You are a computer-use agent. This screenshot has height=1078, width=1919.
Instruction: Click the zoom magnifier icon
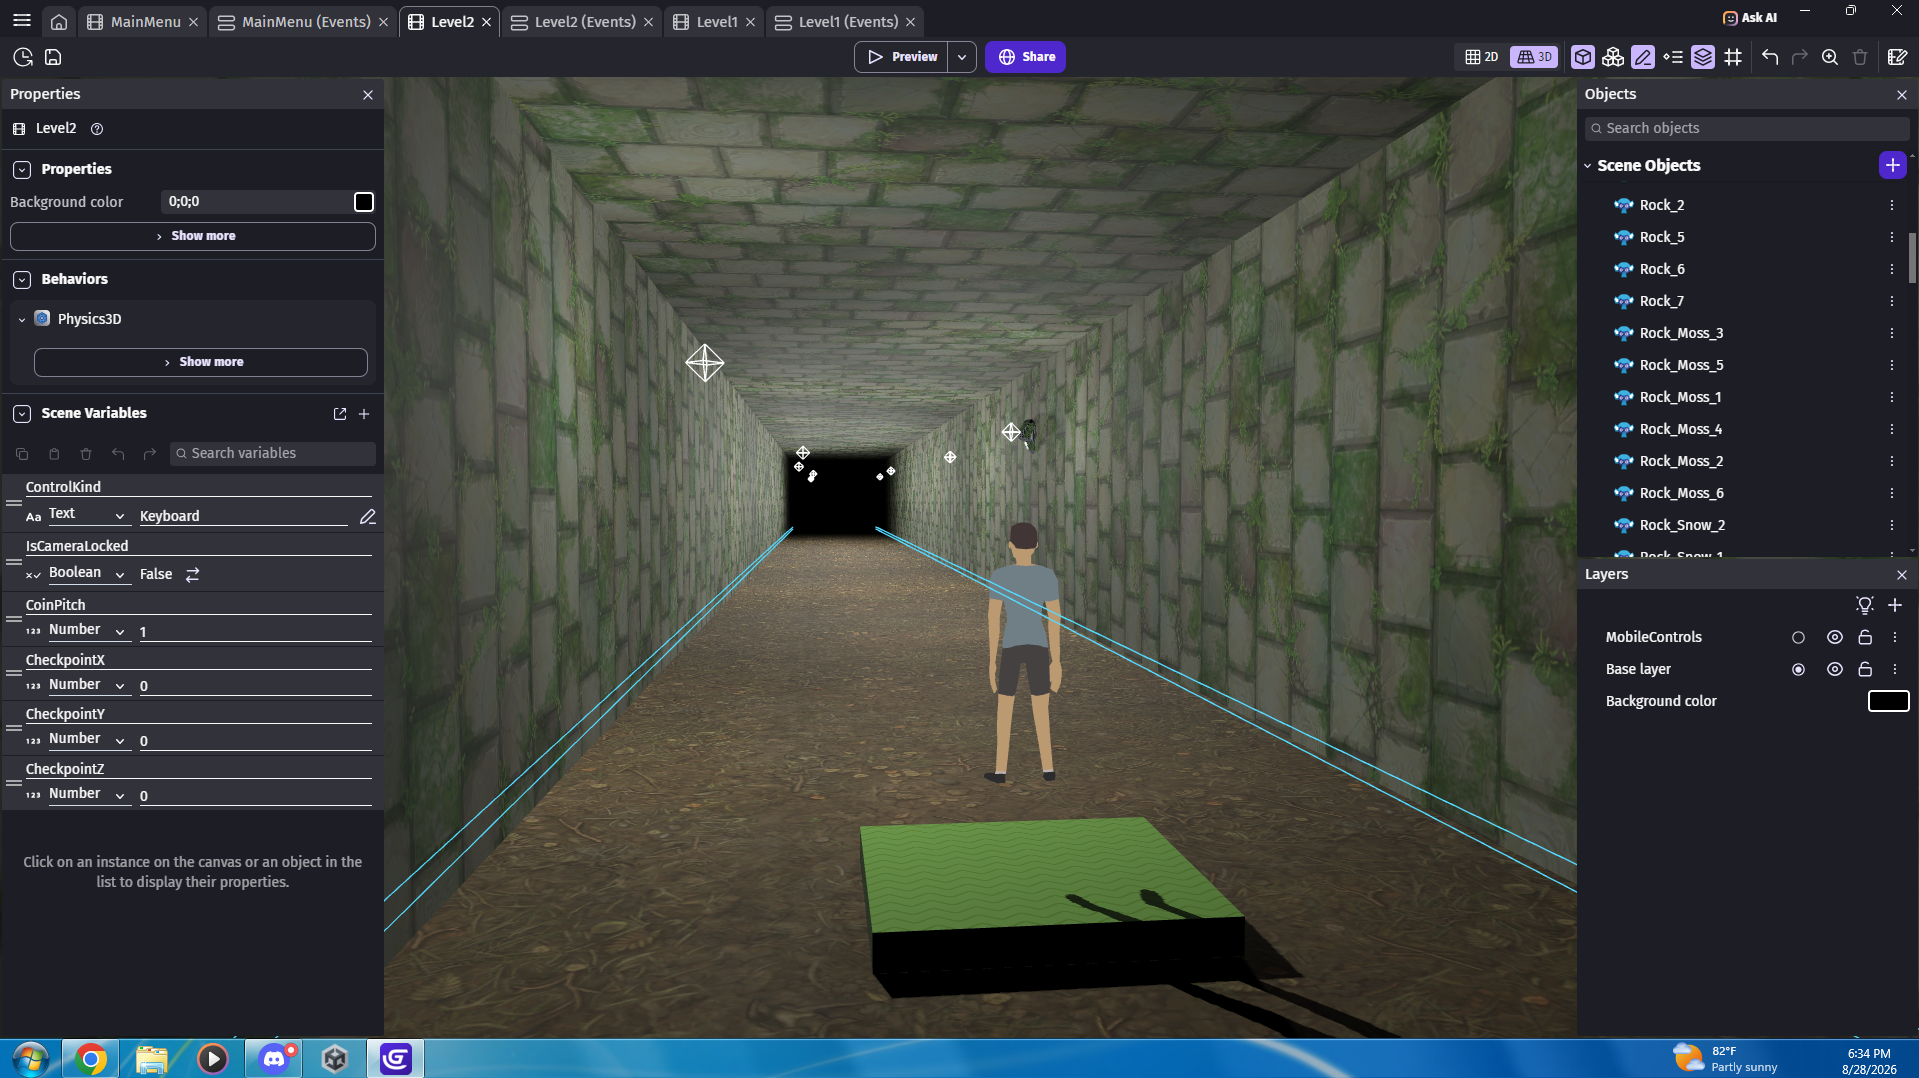click(1829, 57)
